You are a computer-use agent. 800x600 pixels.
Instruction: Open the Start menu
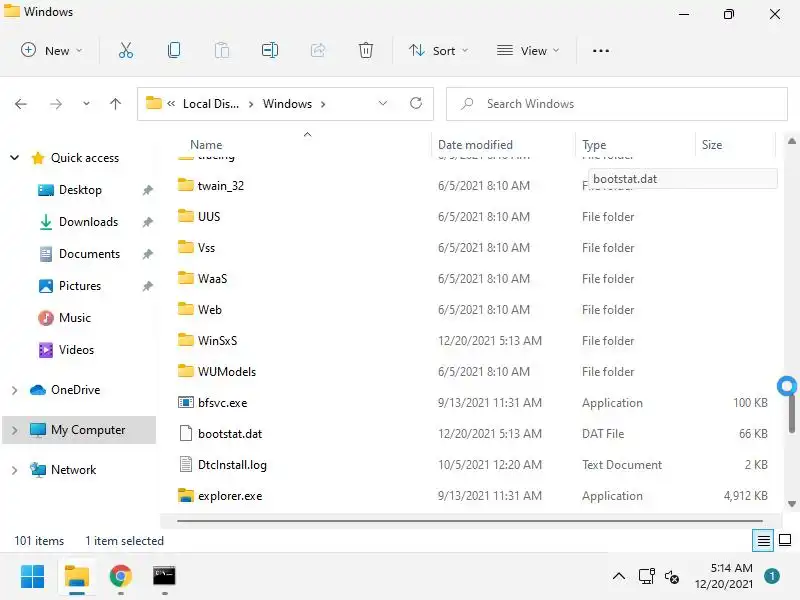(33, 577)
